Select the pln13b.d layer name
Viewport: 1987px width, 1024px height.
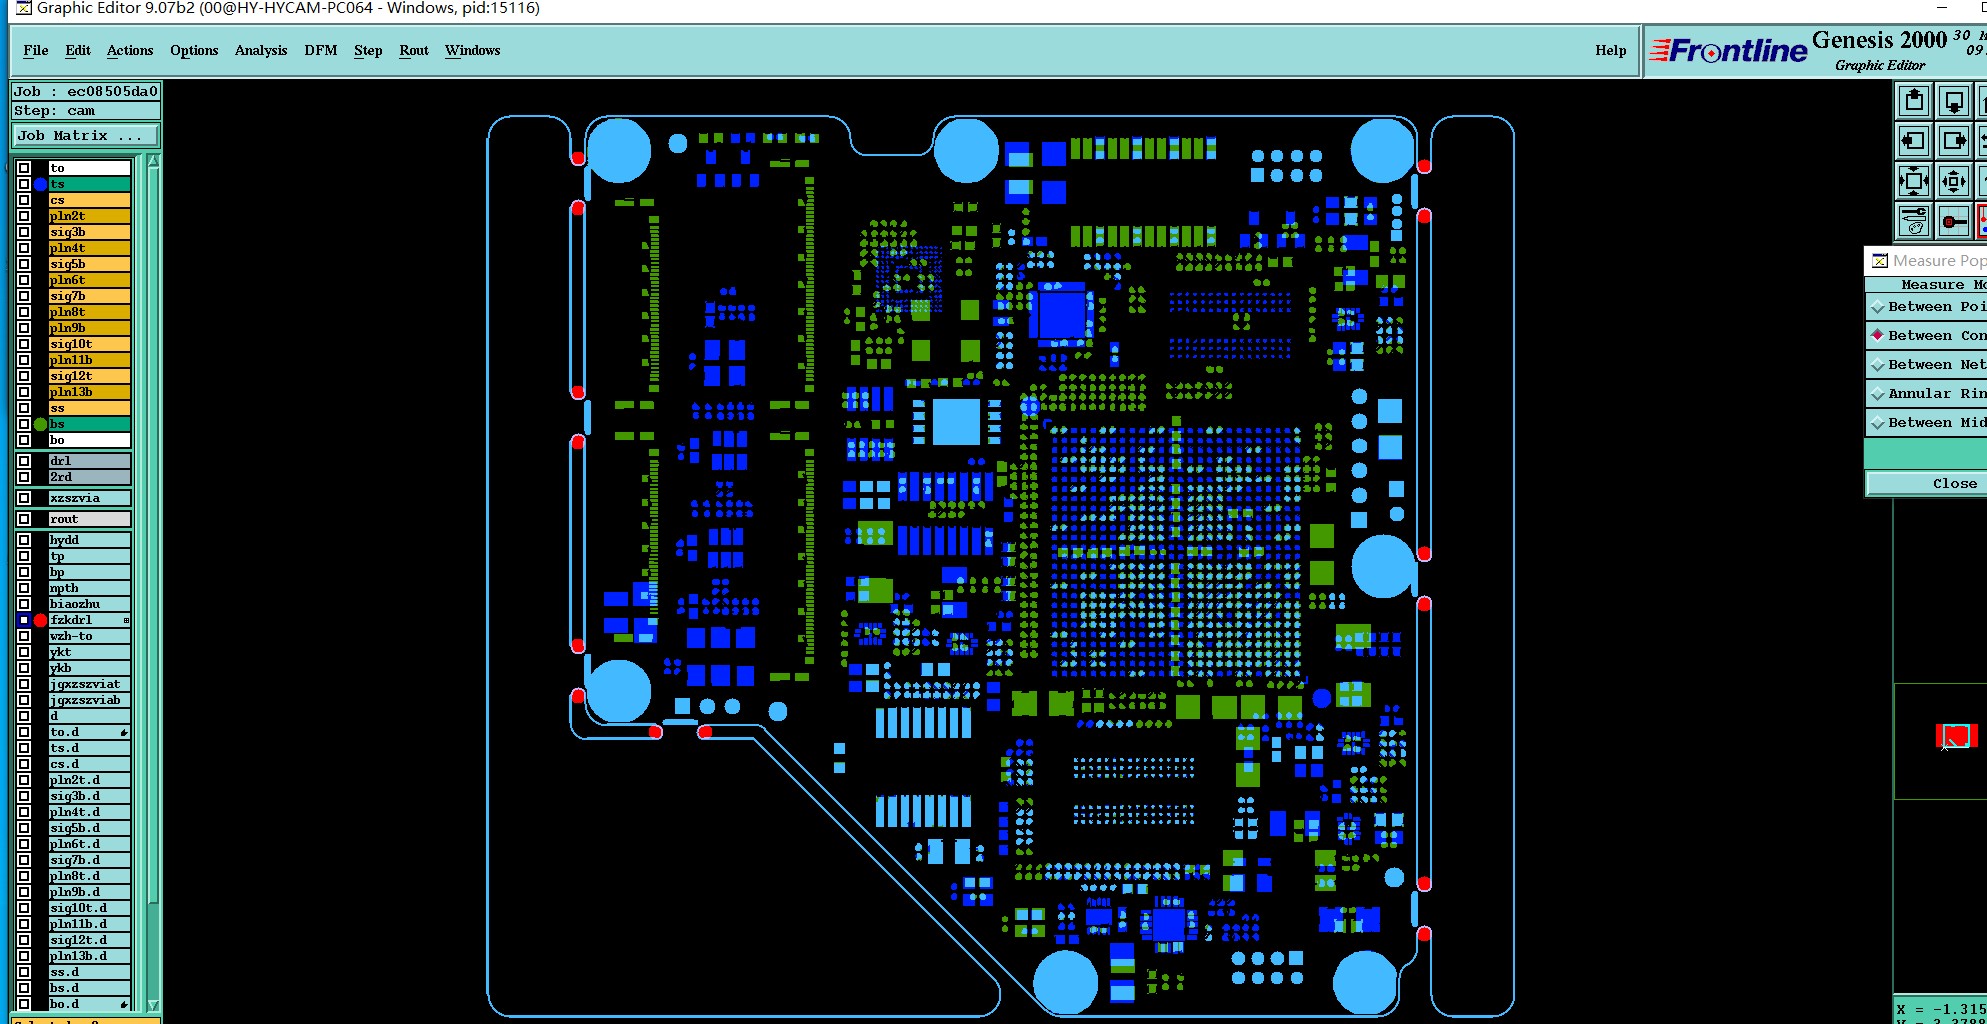pos(90,956)
